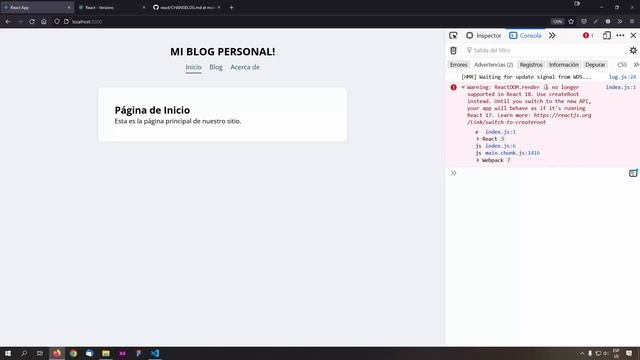
Task: Go to the browser home page
Action: coord(44,21)
